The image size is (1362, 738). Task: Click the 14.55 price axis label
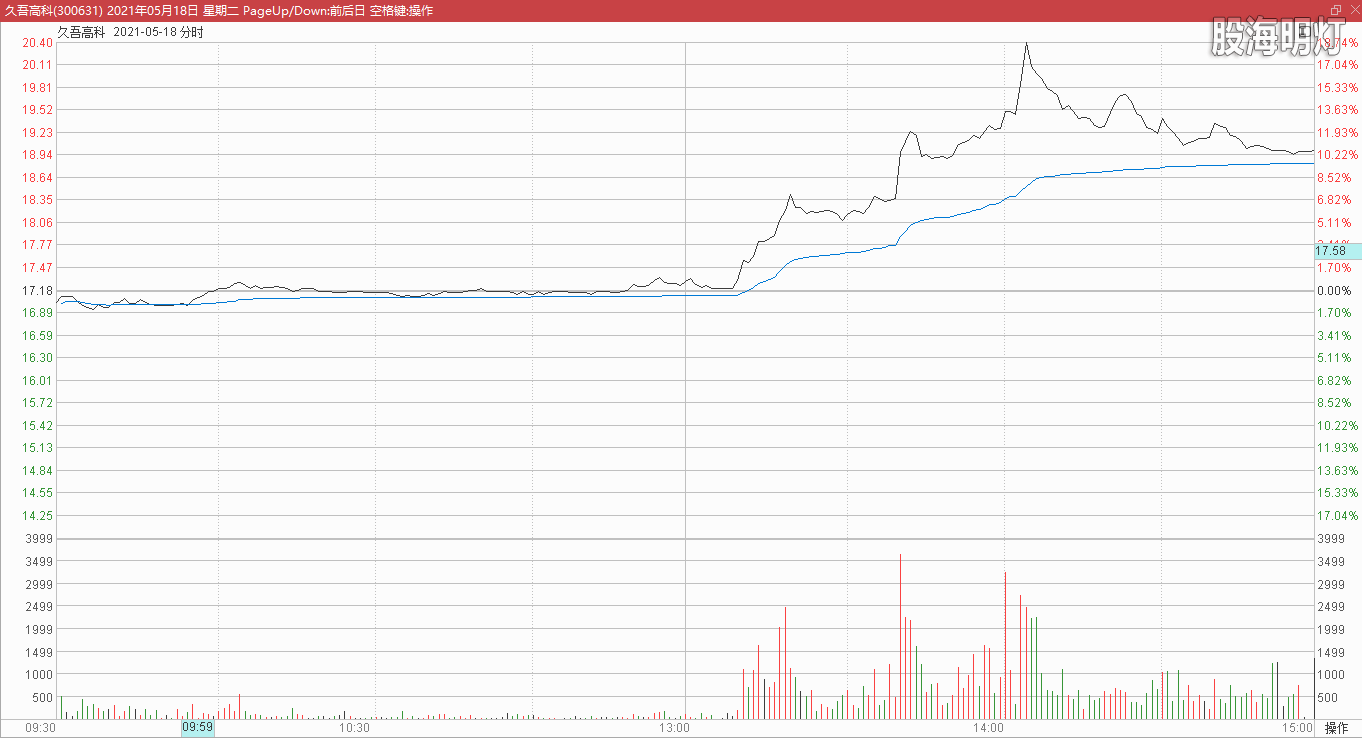click(38, 493)
